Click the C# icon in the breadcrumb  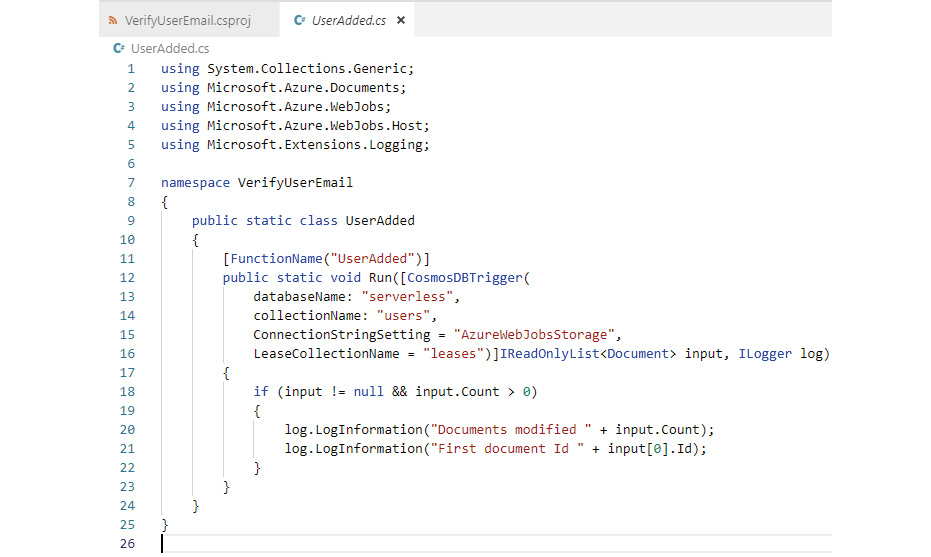[x=119, y=48]
